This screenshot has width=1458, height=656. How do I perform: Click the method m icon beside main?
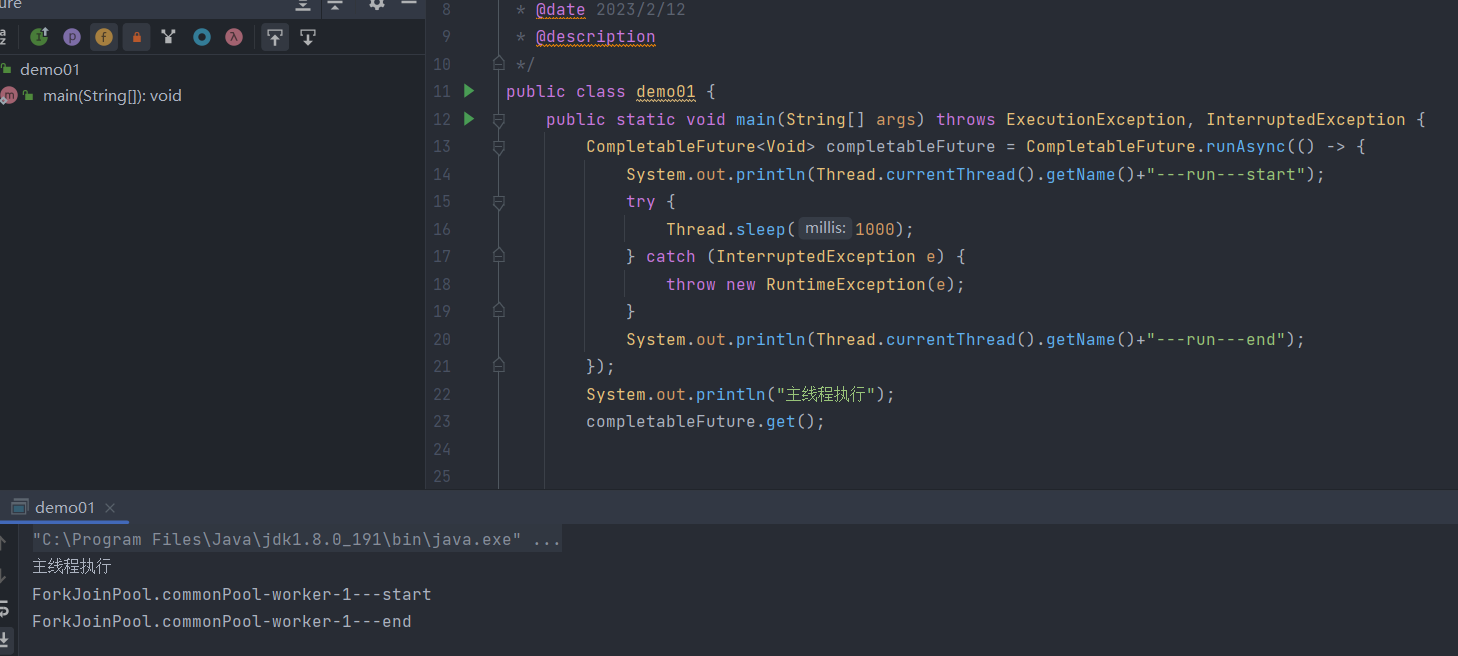tap(9, 96)
